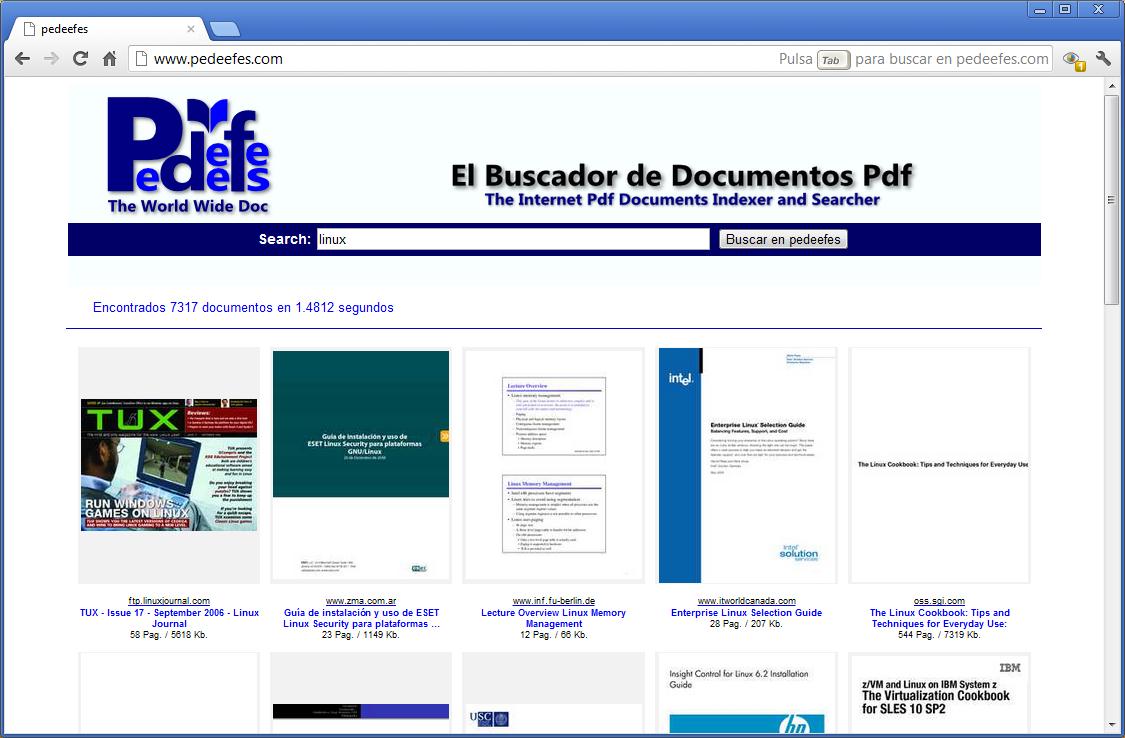Click the Pedeefes logo
Screen dimensions: 1125x738
(189, 155)
